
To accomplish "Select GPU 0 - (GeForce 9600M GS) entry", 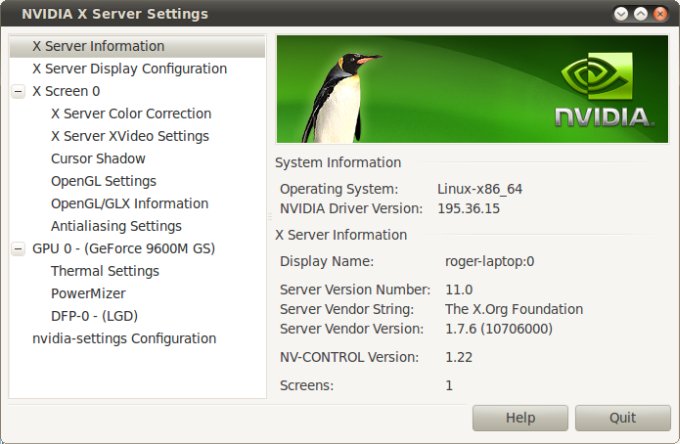I will coord(123,248).
